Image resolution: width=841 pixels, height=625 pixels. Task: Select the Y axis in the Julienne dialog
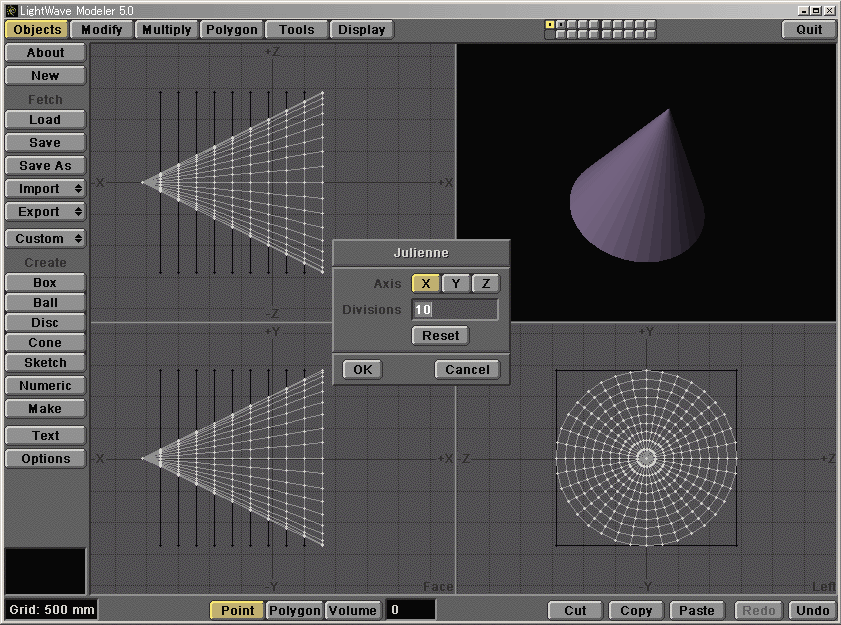(x=455, y=283)
